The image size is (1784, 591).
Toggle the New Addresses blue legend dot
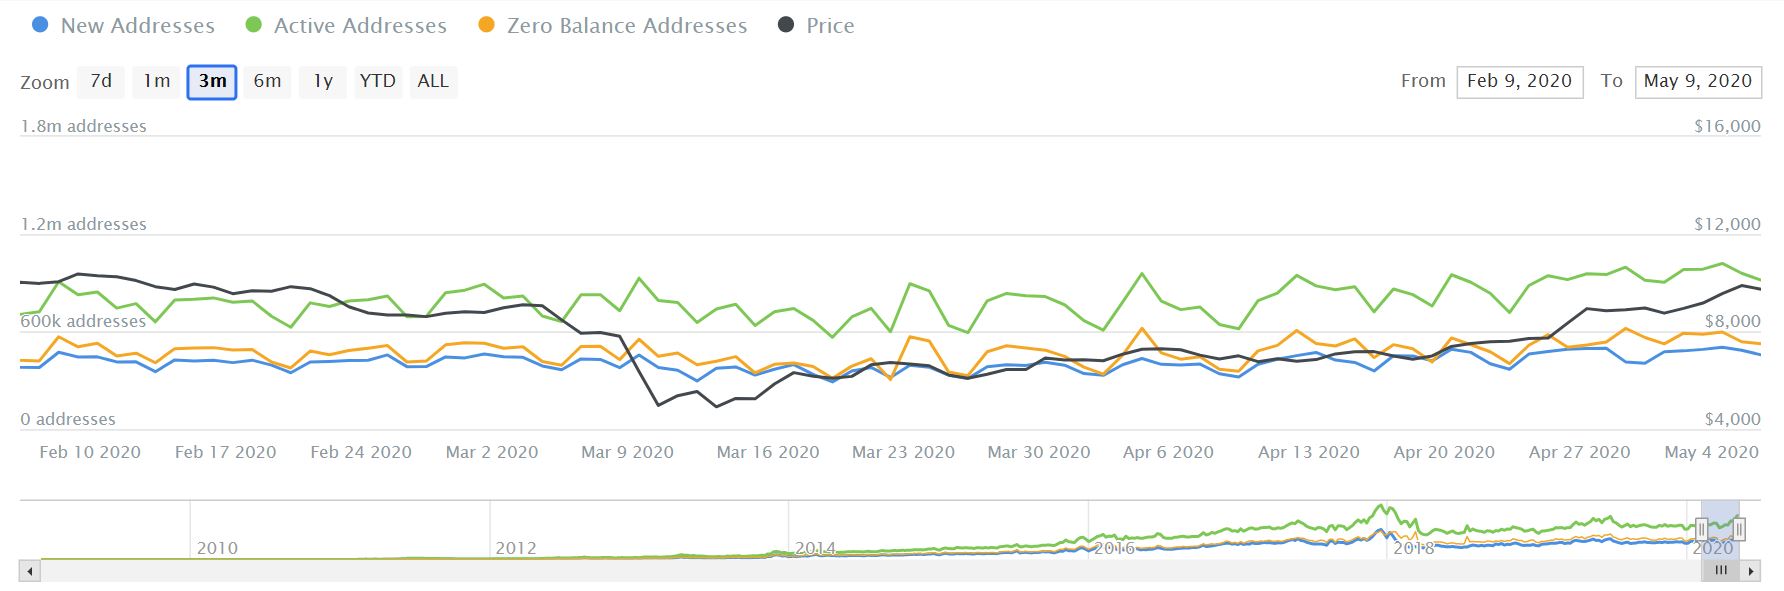click(40, 26)
